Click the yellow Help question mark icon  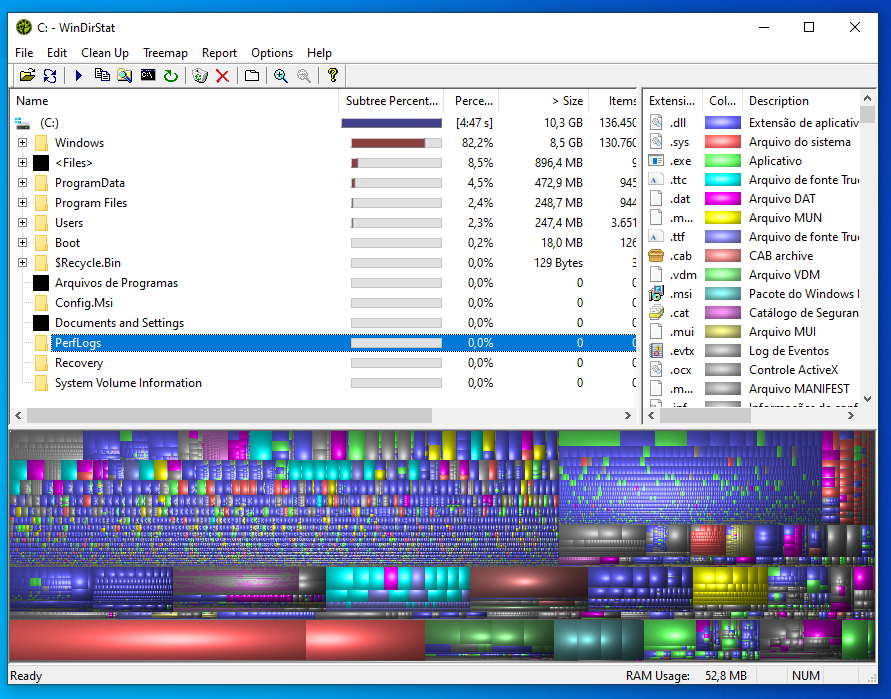[x=333, y=75]
